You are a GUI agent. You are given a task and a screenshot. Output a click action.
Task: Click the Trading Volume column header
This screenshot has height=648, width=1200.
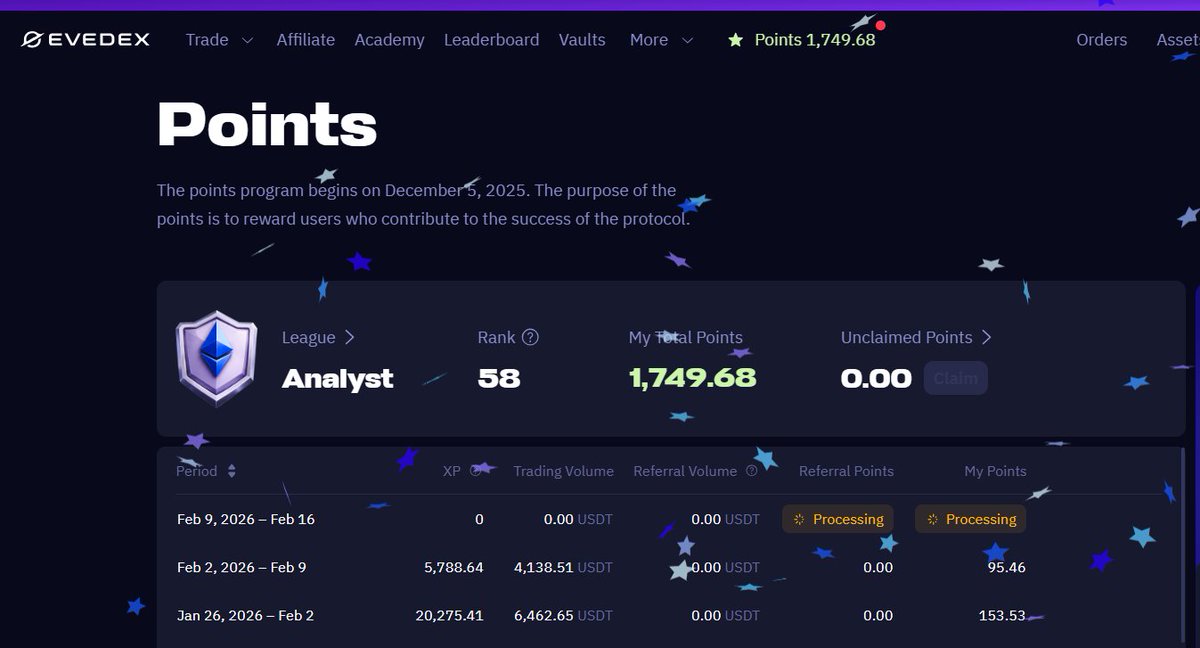point(563,471)
